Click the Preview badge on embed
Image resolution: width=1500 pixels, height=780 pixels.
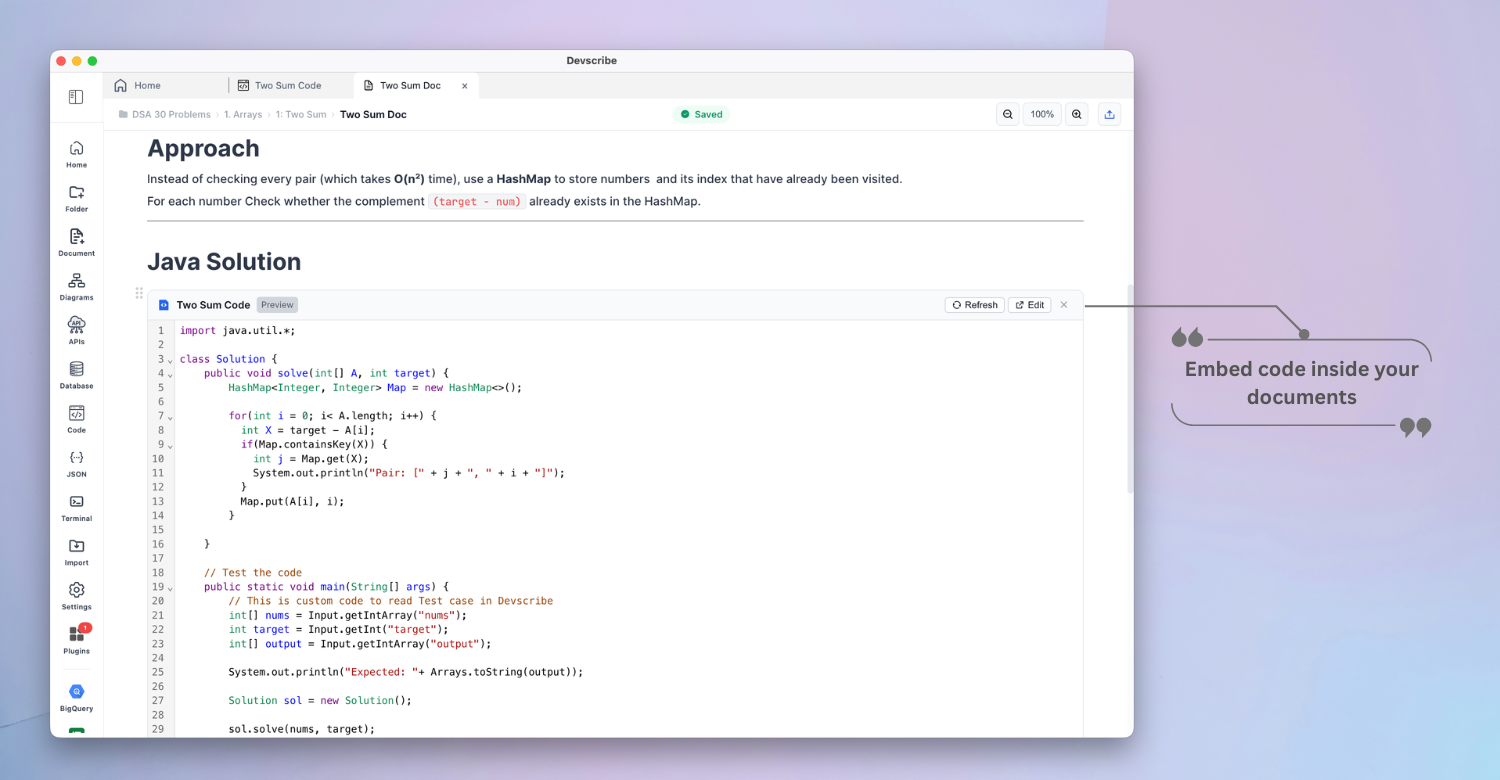coord(277,305)
